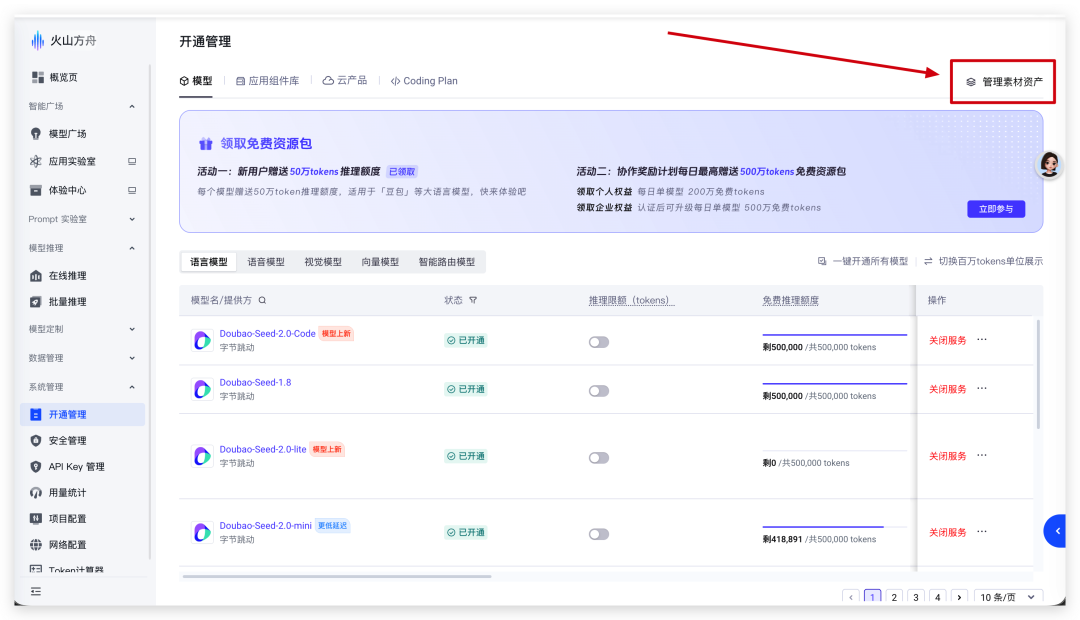The height and width of the screenshot is (620, 1080).
Task: Switch to the 应用组件库 tab
Action: (x=267, y=81)
